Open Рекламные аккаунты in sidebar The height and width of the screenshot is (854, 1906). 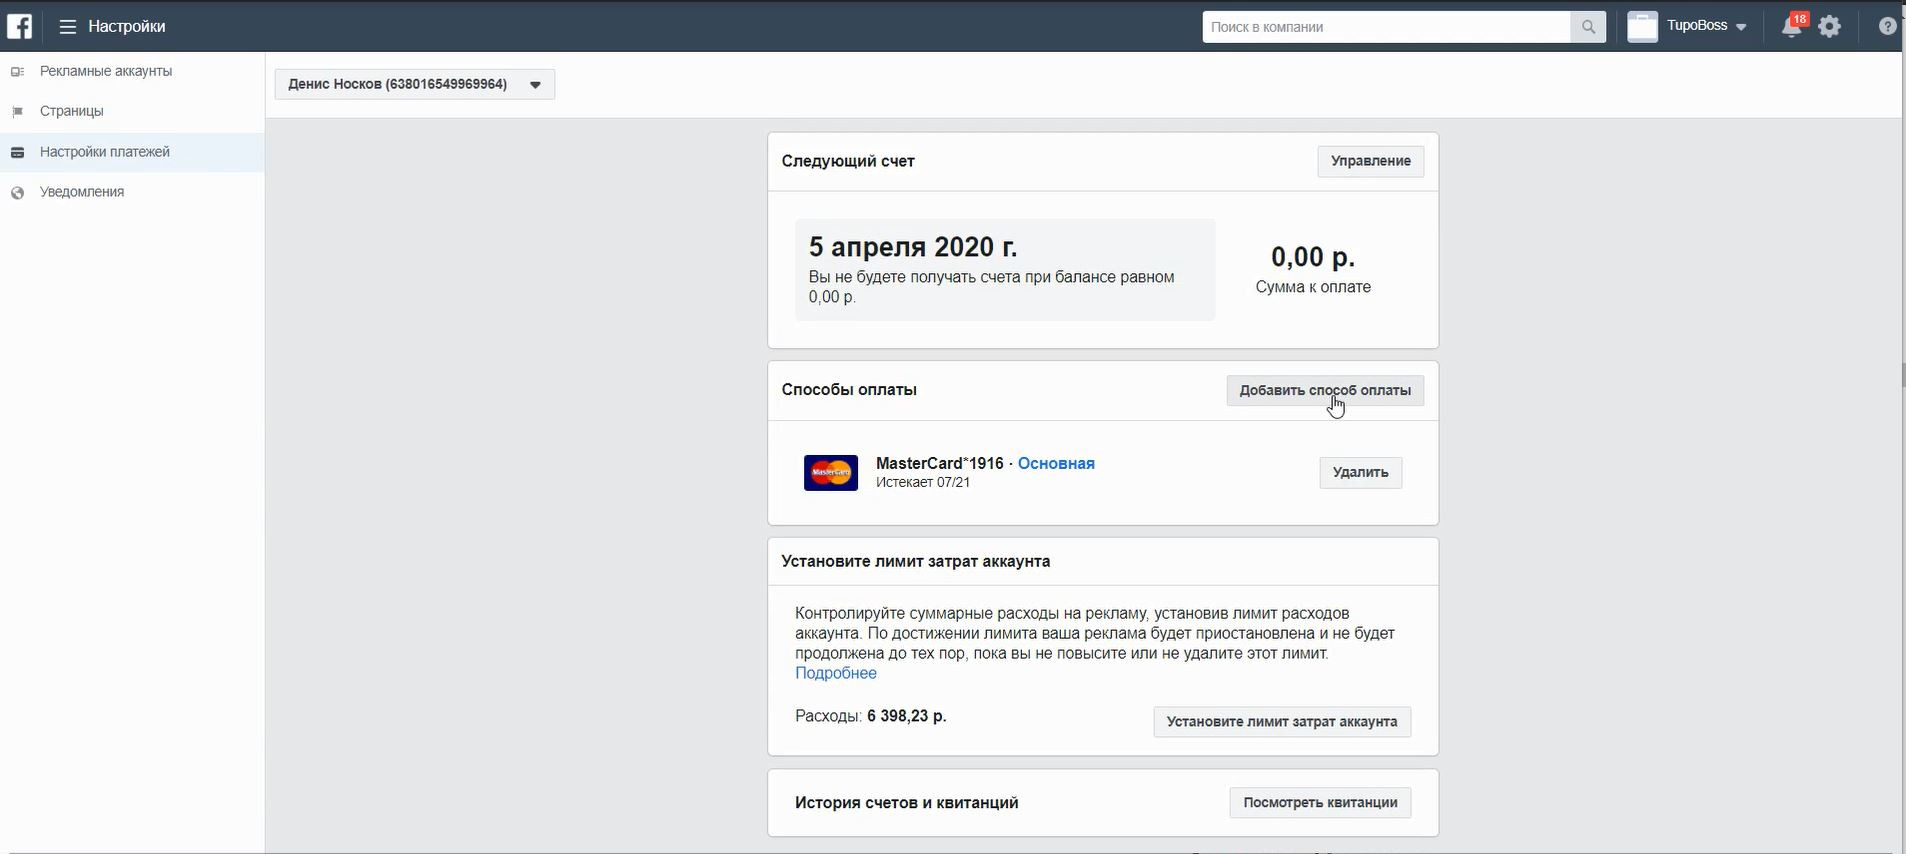[105, 71]
